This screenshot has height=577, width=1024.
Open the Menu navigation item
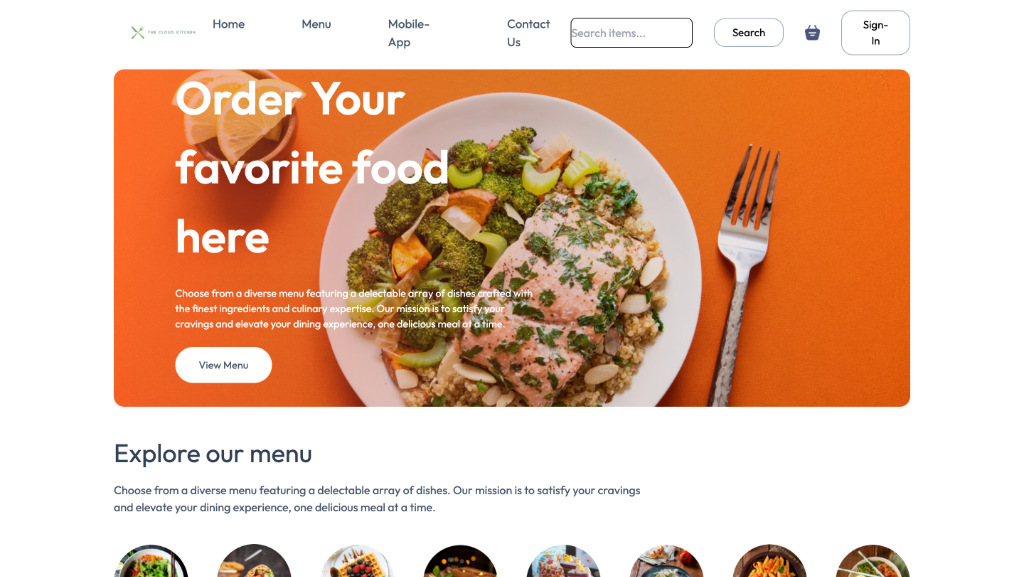(x=316, y=24)
